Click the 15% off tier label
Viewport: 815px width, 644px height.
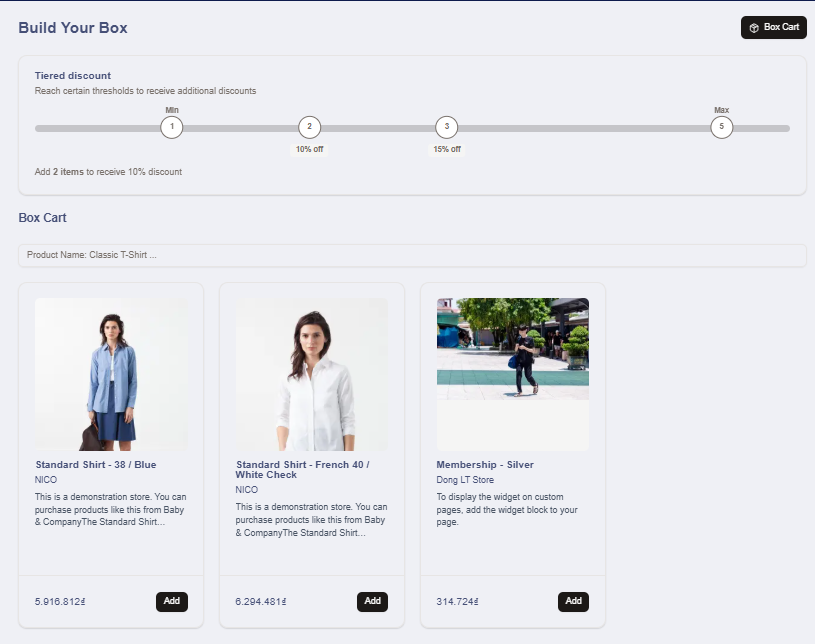pyautogui.click(x=447, y=150)
